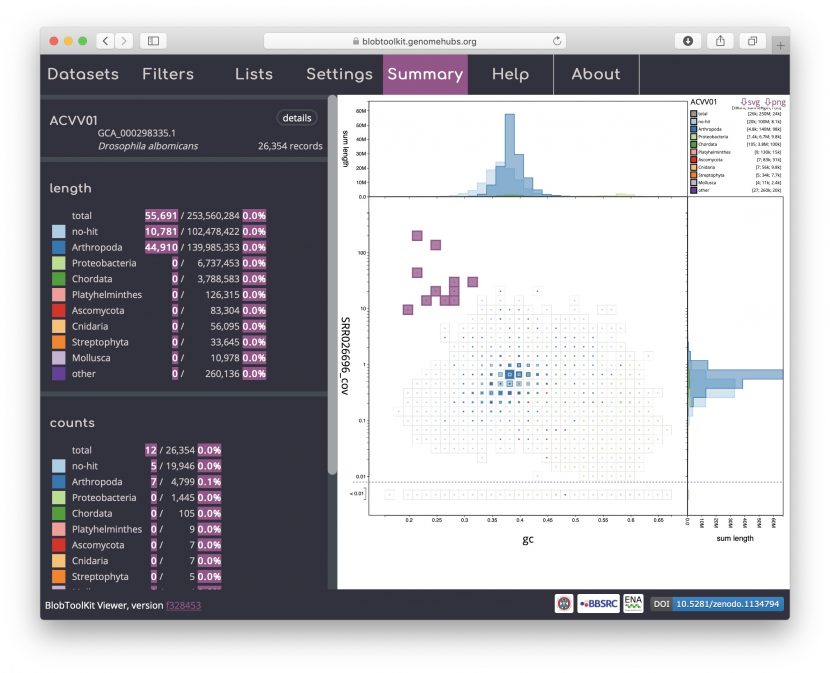Open the Settings menu item
This screenshot has width=830, height=673.
click(338, 74)
